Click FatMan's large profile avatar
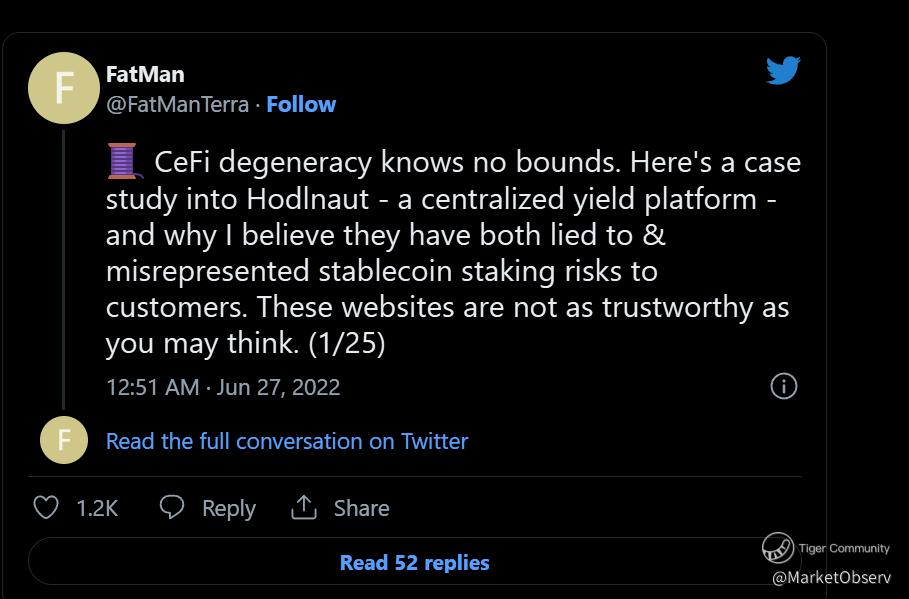Screen dimensions: 909x599 tap(64, 88)
